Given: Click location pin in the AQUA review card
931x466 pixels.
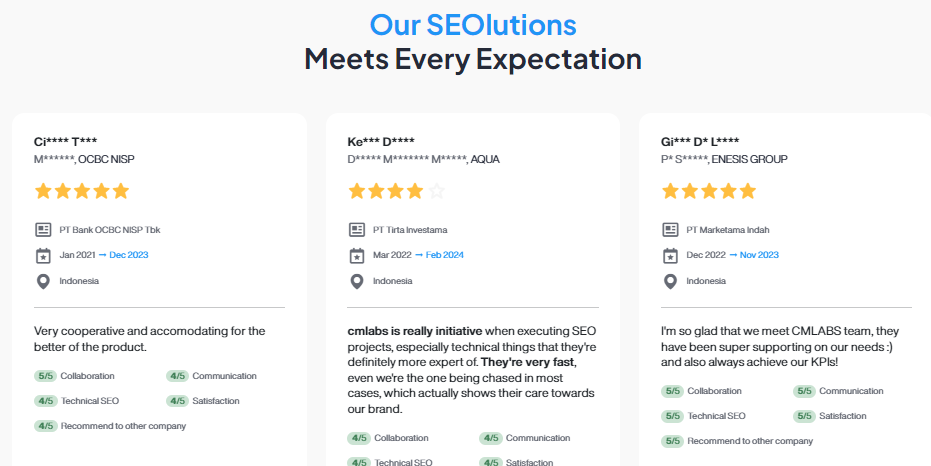Looking at the screenshot, I should point(357,281).
